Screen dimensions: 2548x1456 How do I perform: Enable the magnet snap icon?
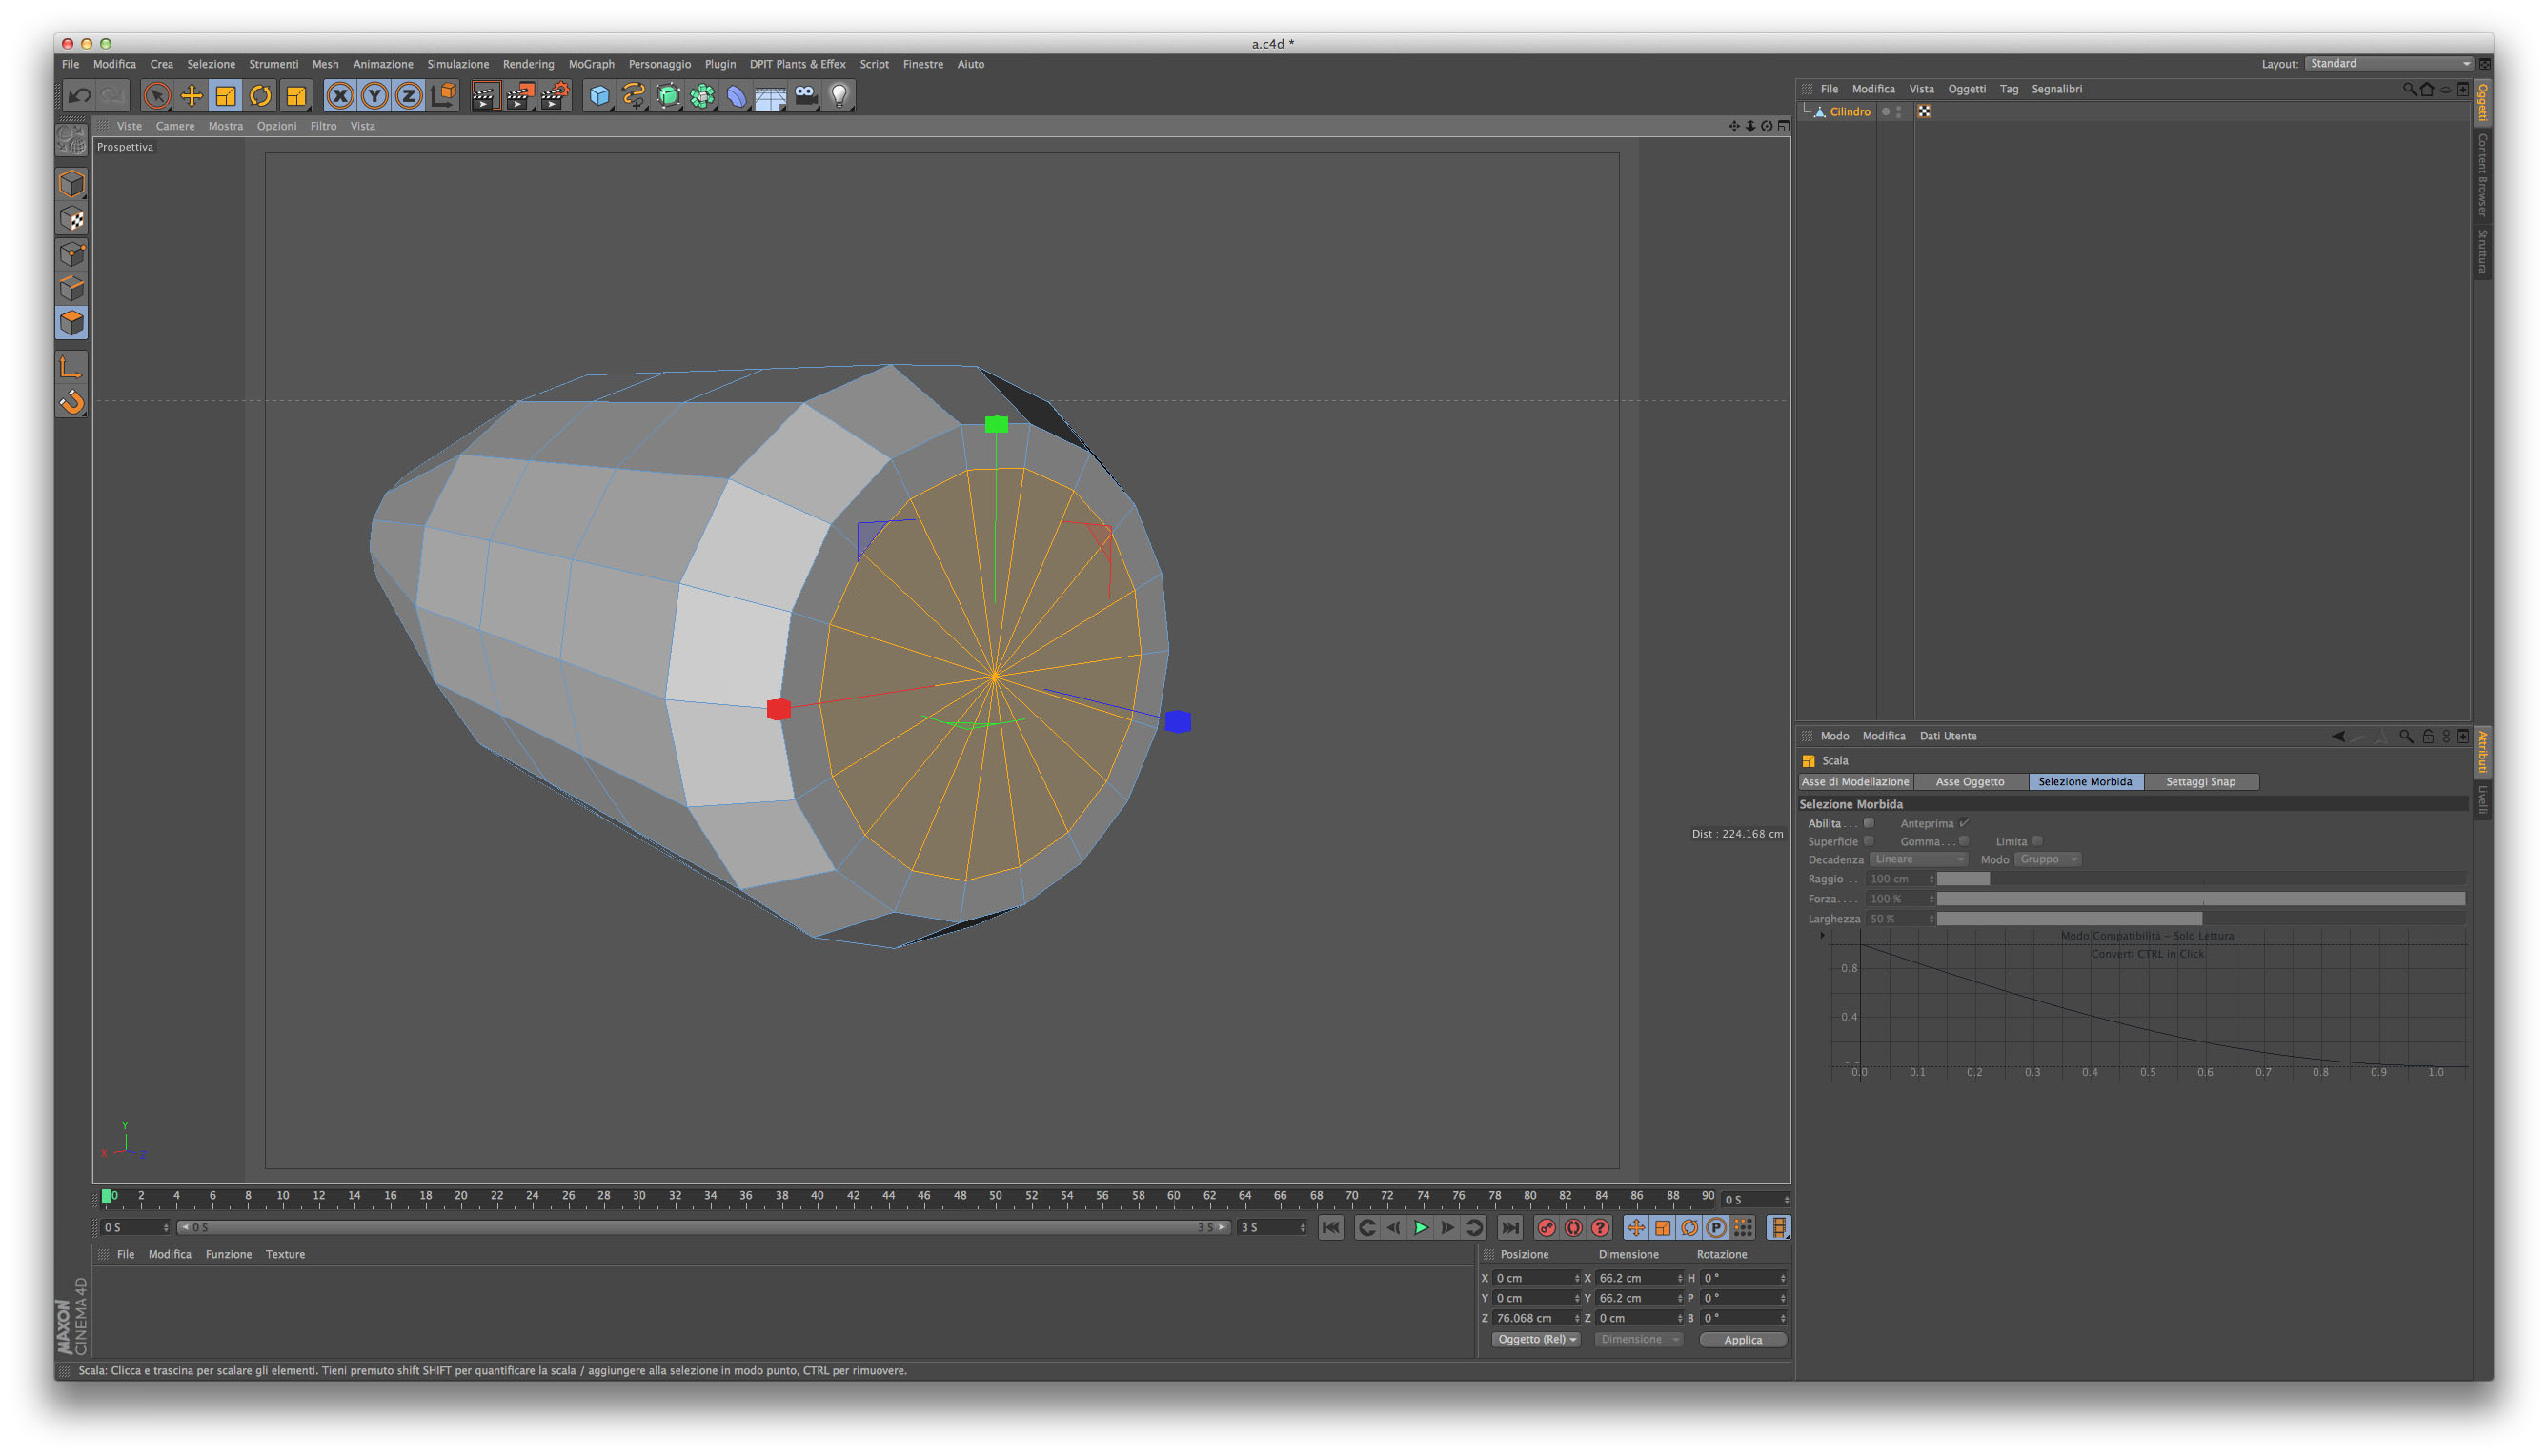pyautogui.click(x=72, y=402)
